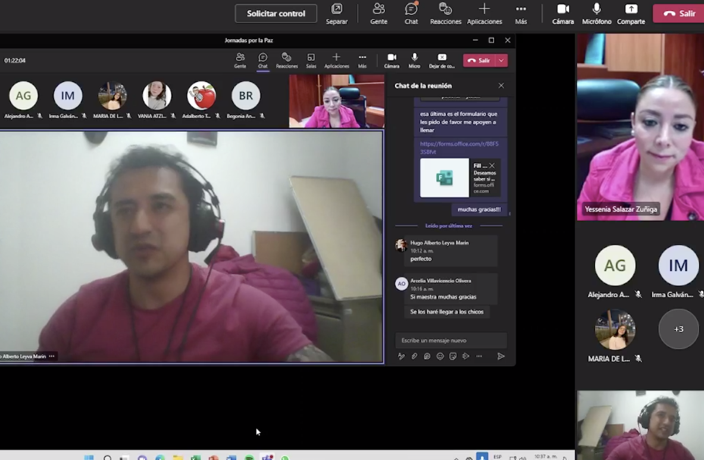Click the attach file paperclip icon
The image size is (704, 460).
[x=414, y=356]
